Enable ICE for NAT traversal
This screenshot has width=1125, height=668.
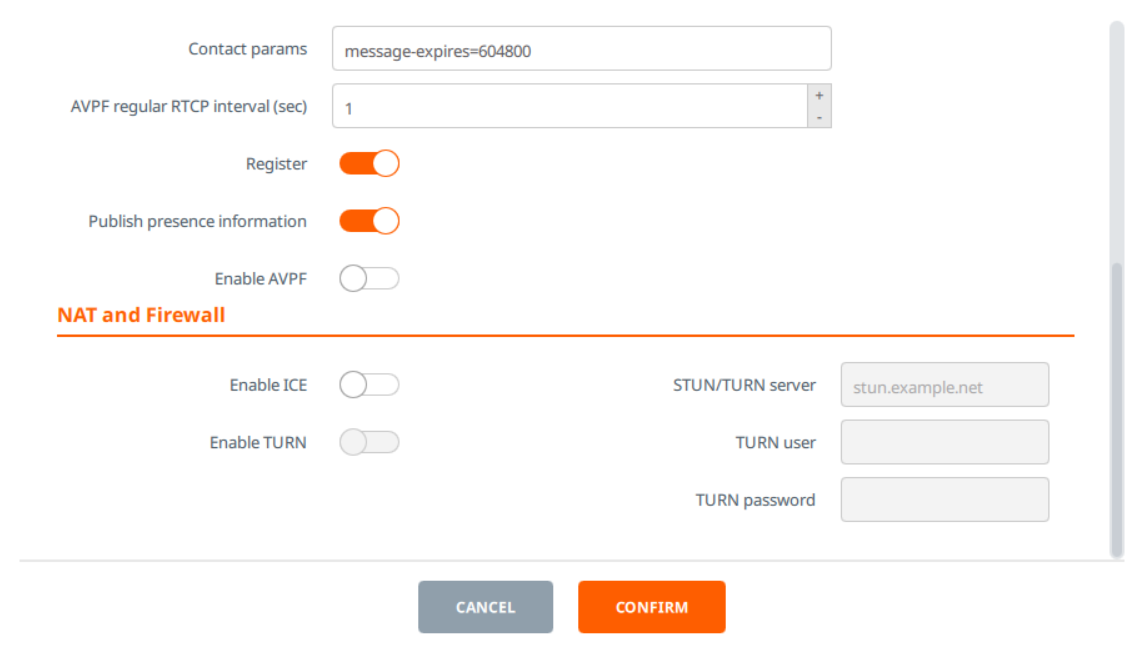pyautogui.click(x=370, y=384)
